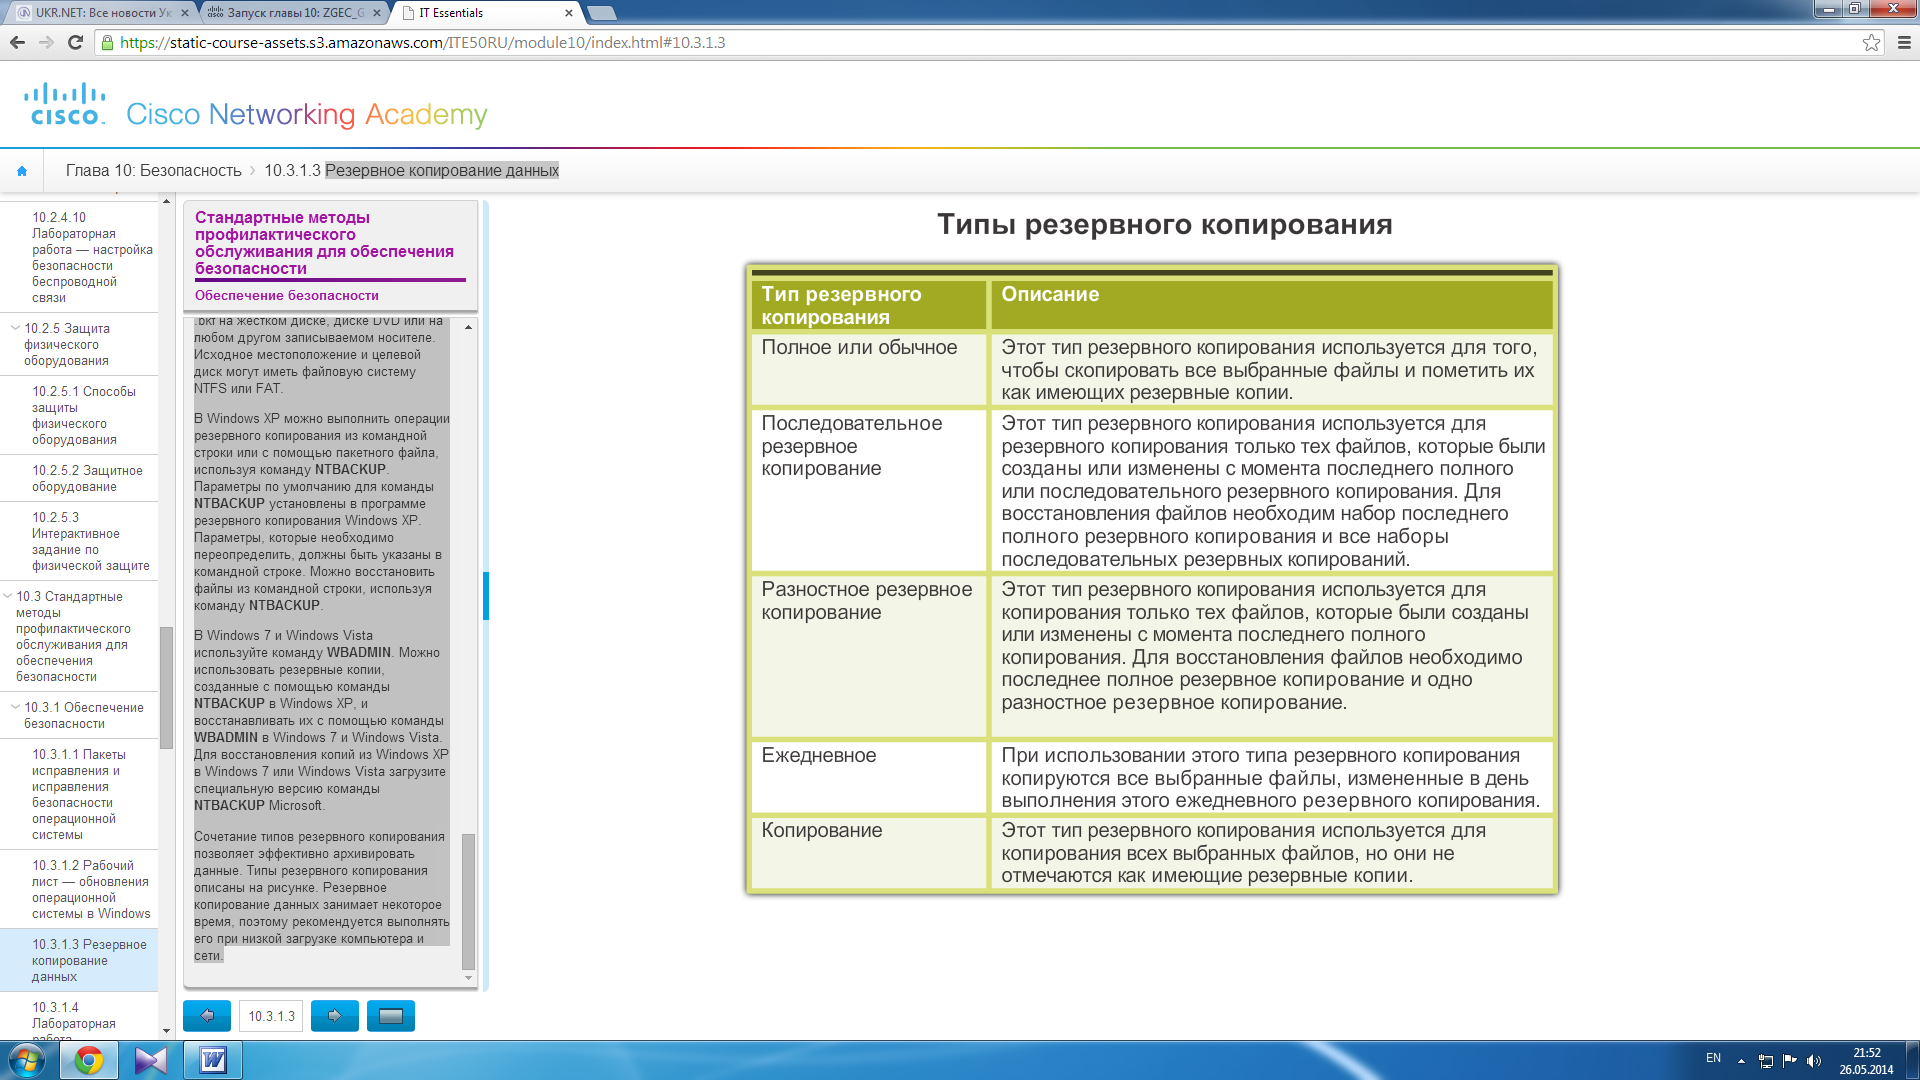Click the text panel scroll up arrow

tap(468, 327)
